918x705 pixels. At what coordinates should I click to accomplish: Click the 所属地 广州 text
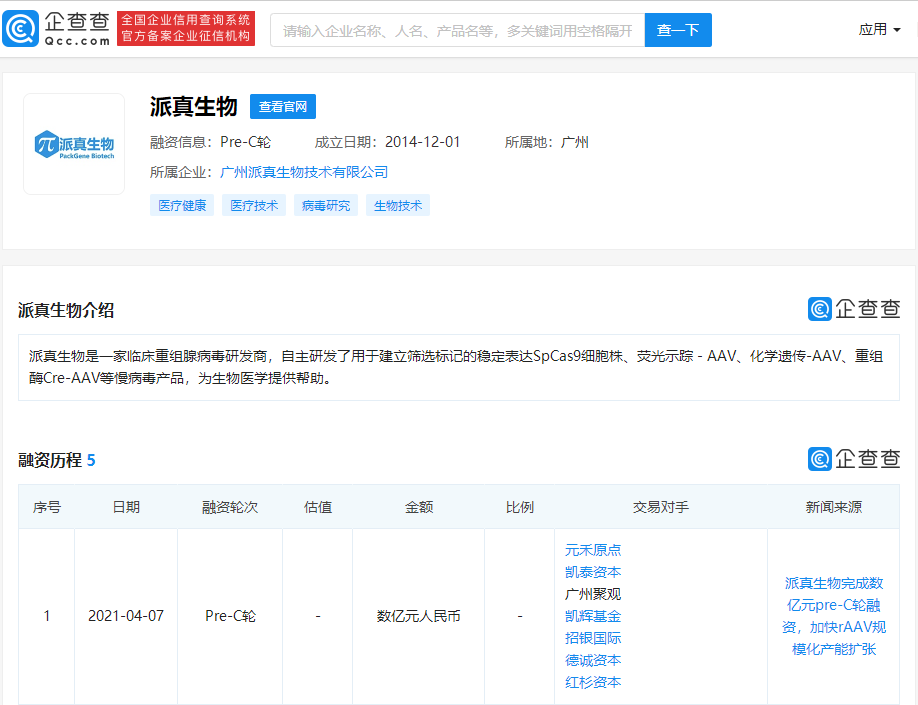click(x=547, y=142)
